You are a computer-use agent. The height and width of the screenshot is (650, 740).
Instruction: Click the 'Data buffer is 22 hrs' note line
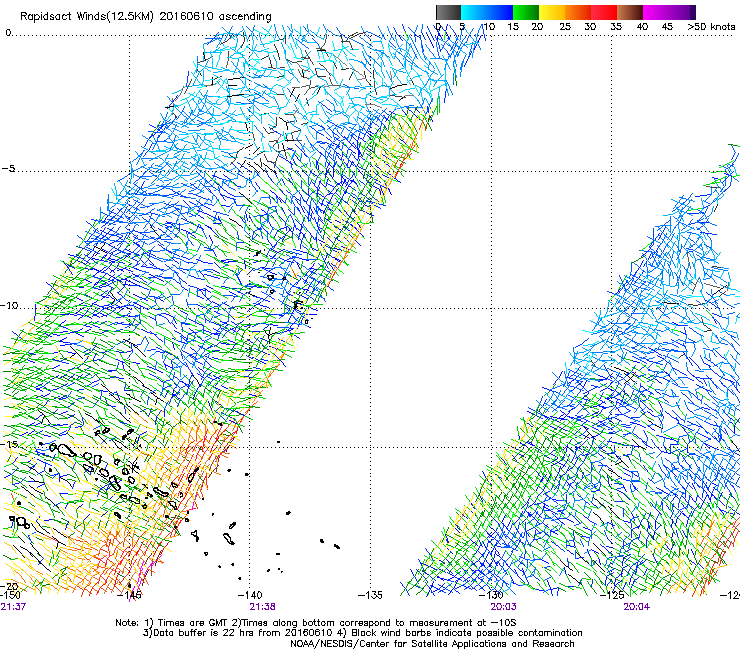coord(362,633)
